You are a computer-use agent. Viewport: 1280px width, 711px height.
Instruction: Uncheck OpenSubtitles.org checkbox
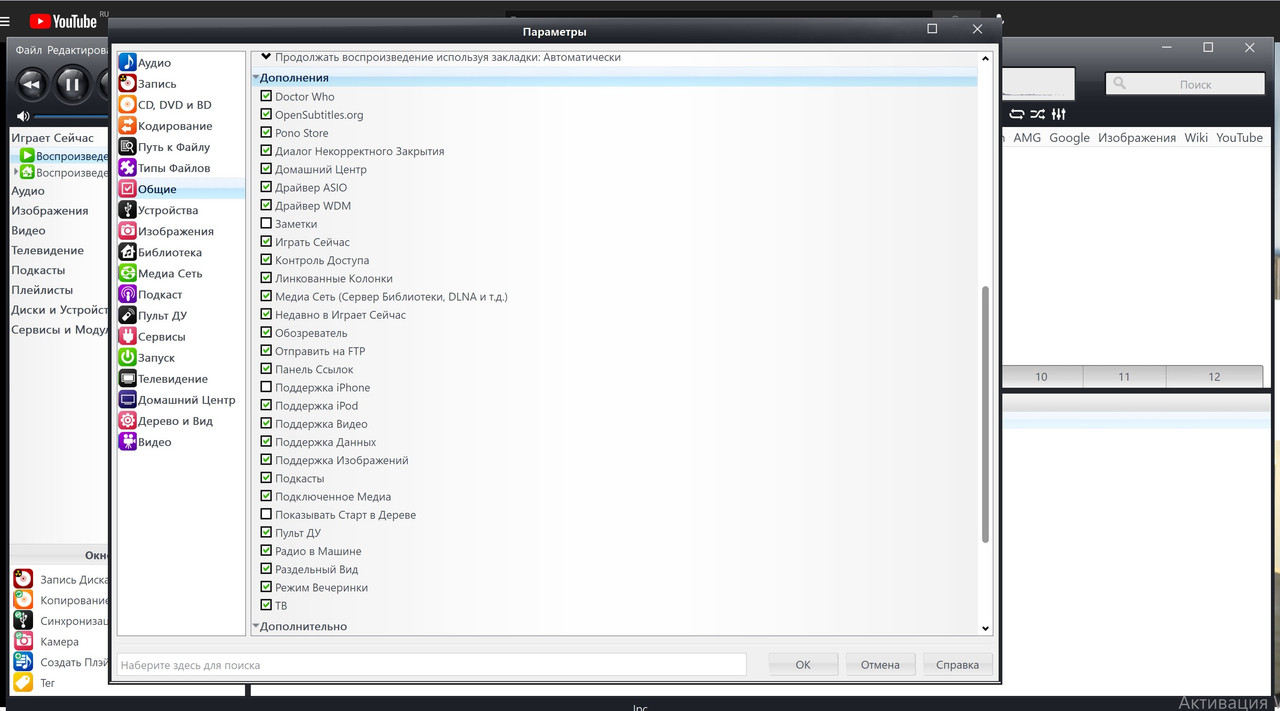(266, 115)
